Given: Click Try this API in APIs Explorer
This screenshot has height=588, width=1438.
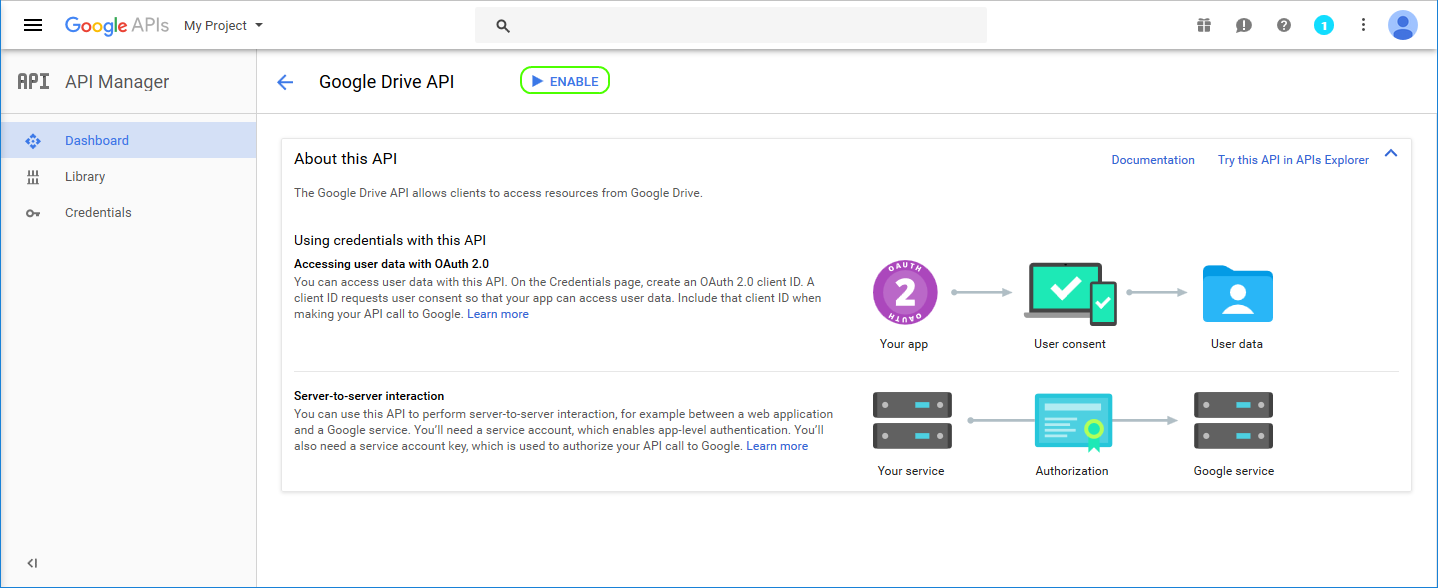Looking at the screenshot, I should click(1293, 160).
